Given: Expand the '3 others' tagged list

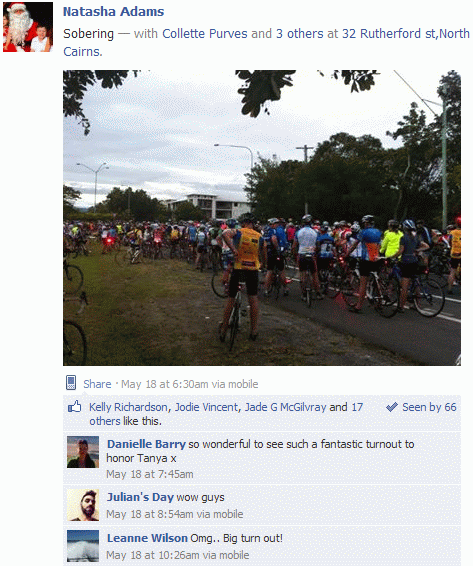Looking at the screenshot, I should pyautogui.click(x=300, y=34).
